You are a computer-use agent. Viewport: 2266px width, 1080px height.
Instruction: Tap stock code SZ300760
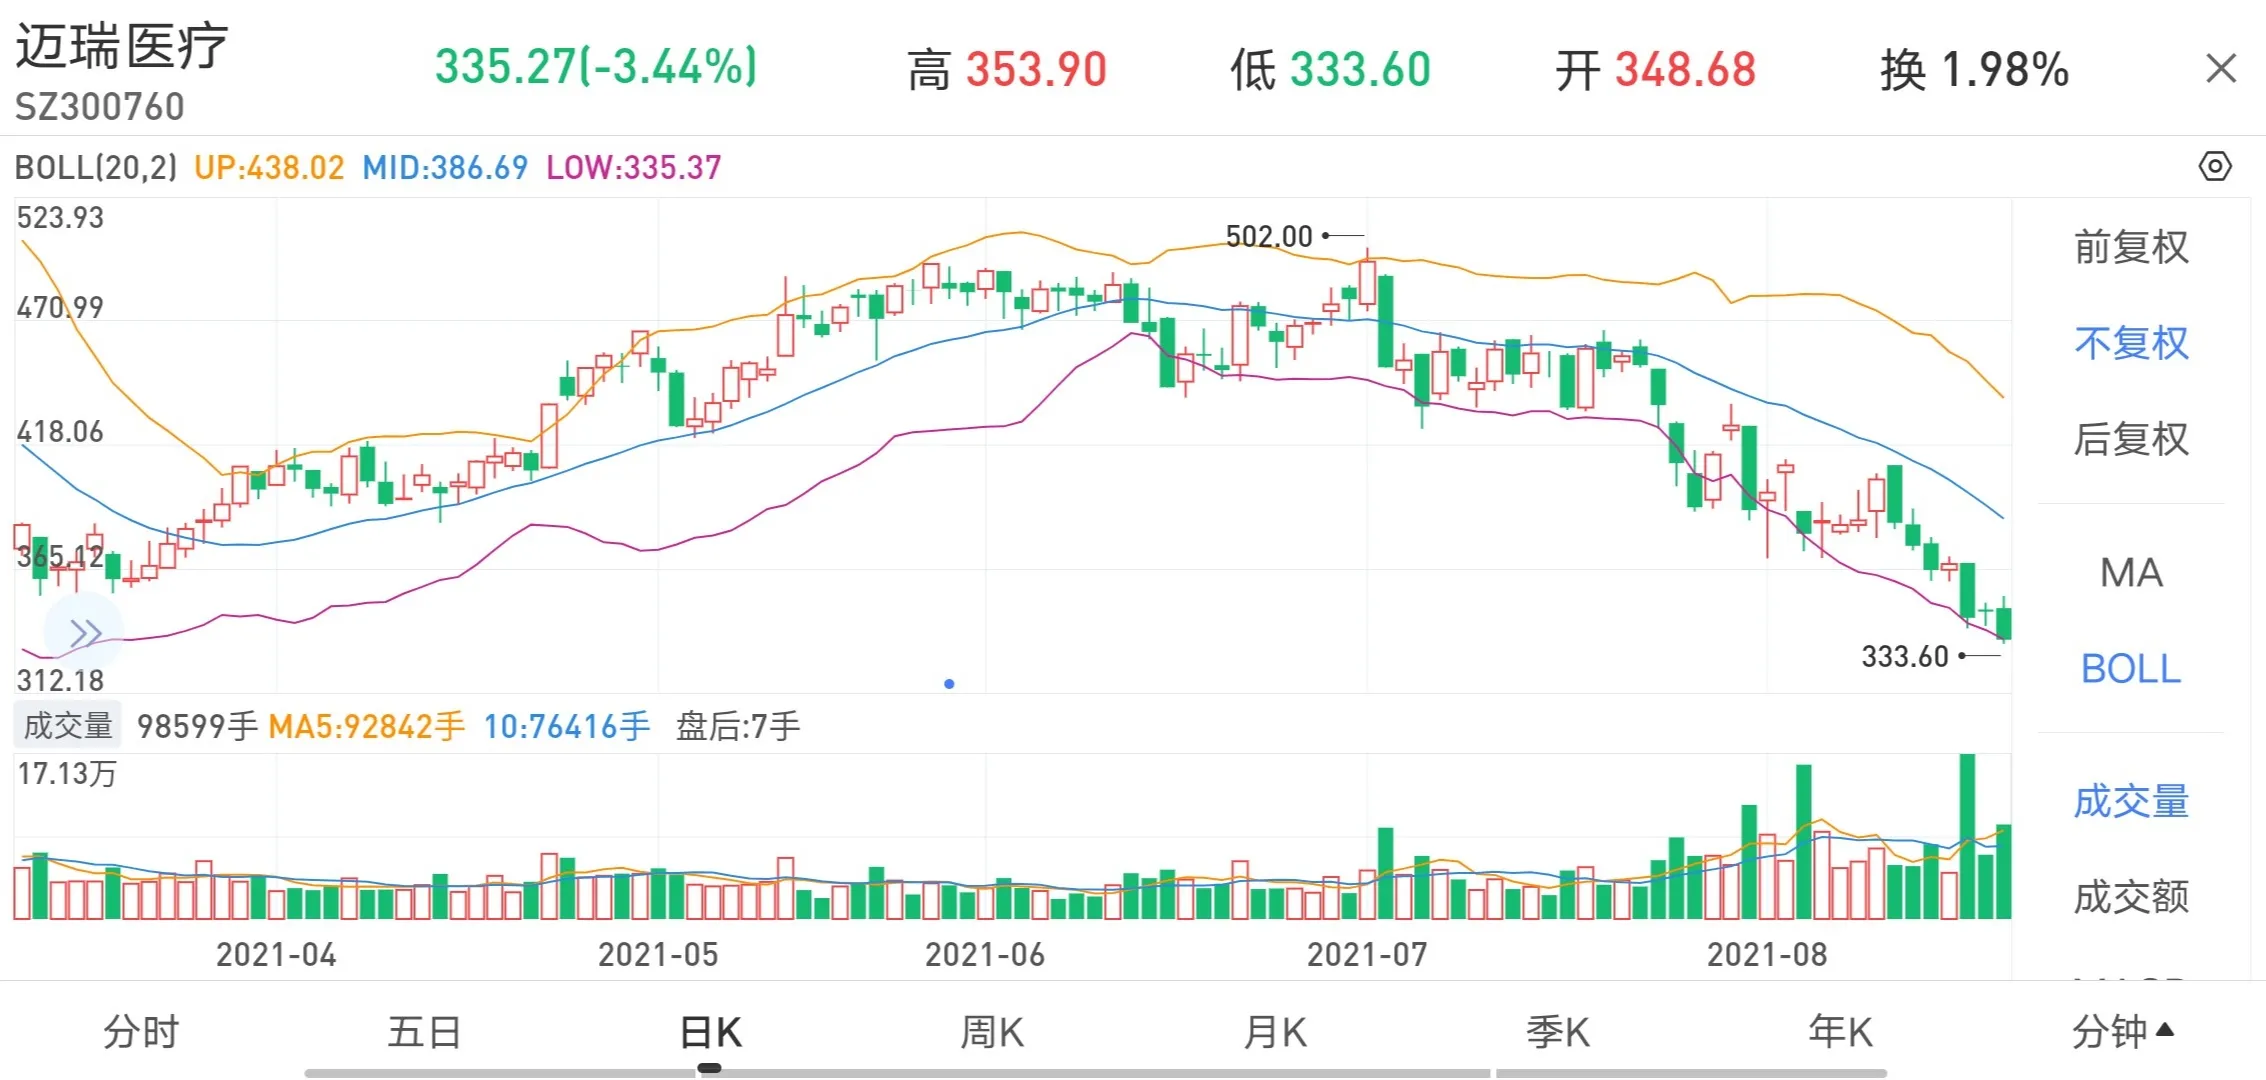click(100, 107)
